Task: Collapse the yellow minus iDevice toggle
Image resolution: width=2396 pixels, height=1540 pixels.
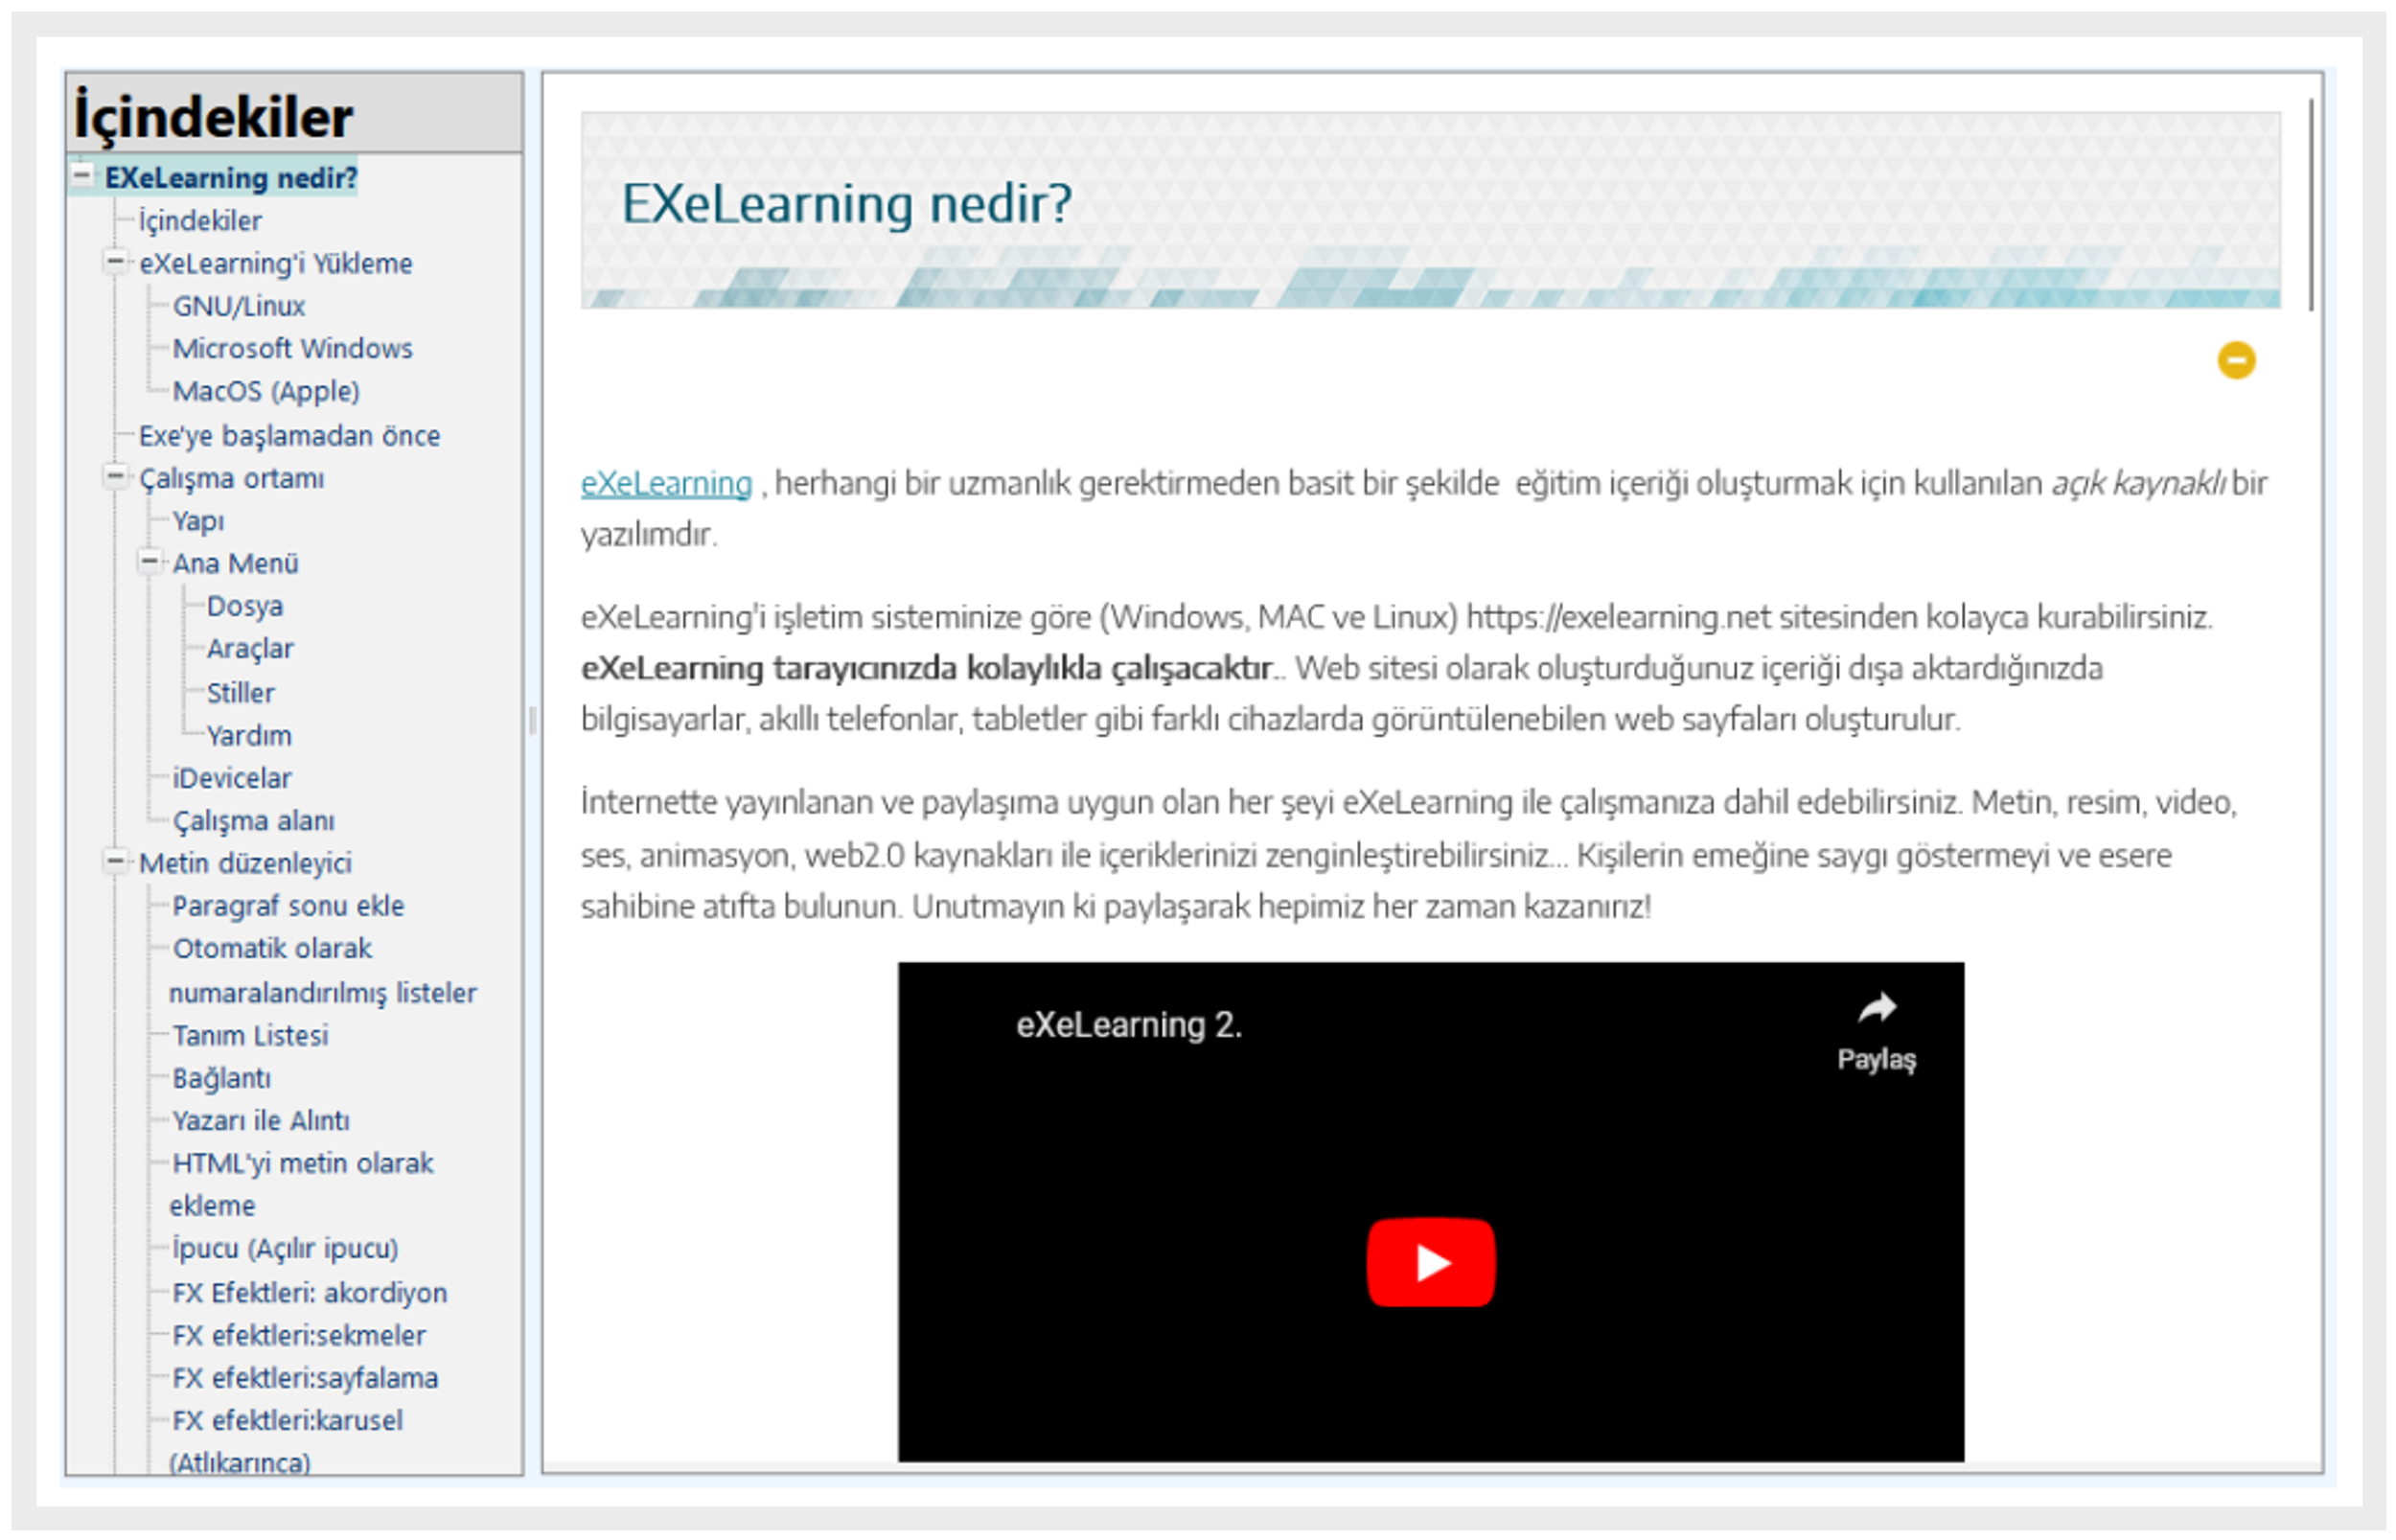Action: [2235, 360]
